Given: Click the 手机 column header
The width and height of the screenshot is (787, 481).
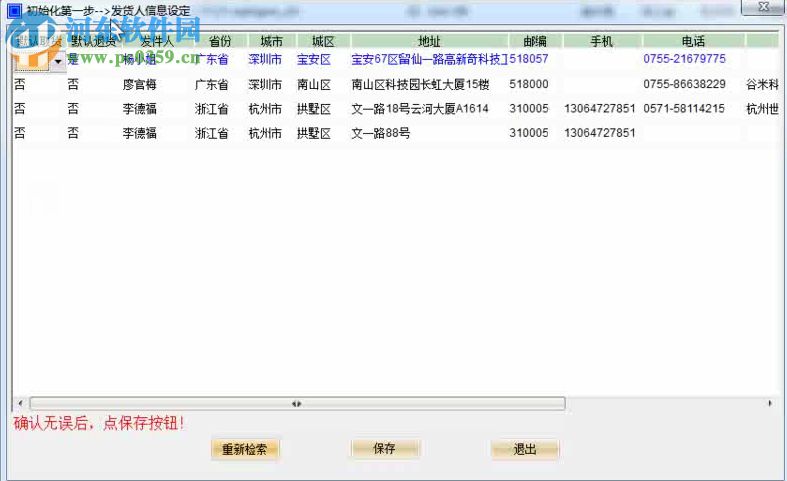Looking at the screenshot, I should pyautogui.click(x=602, y=41).
